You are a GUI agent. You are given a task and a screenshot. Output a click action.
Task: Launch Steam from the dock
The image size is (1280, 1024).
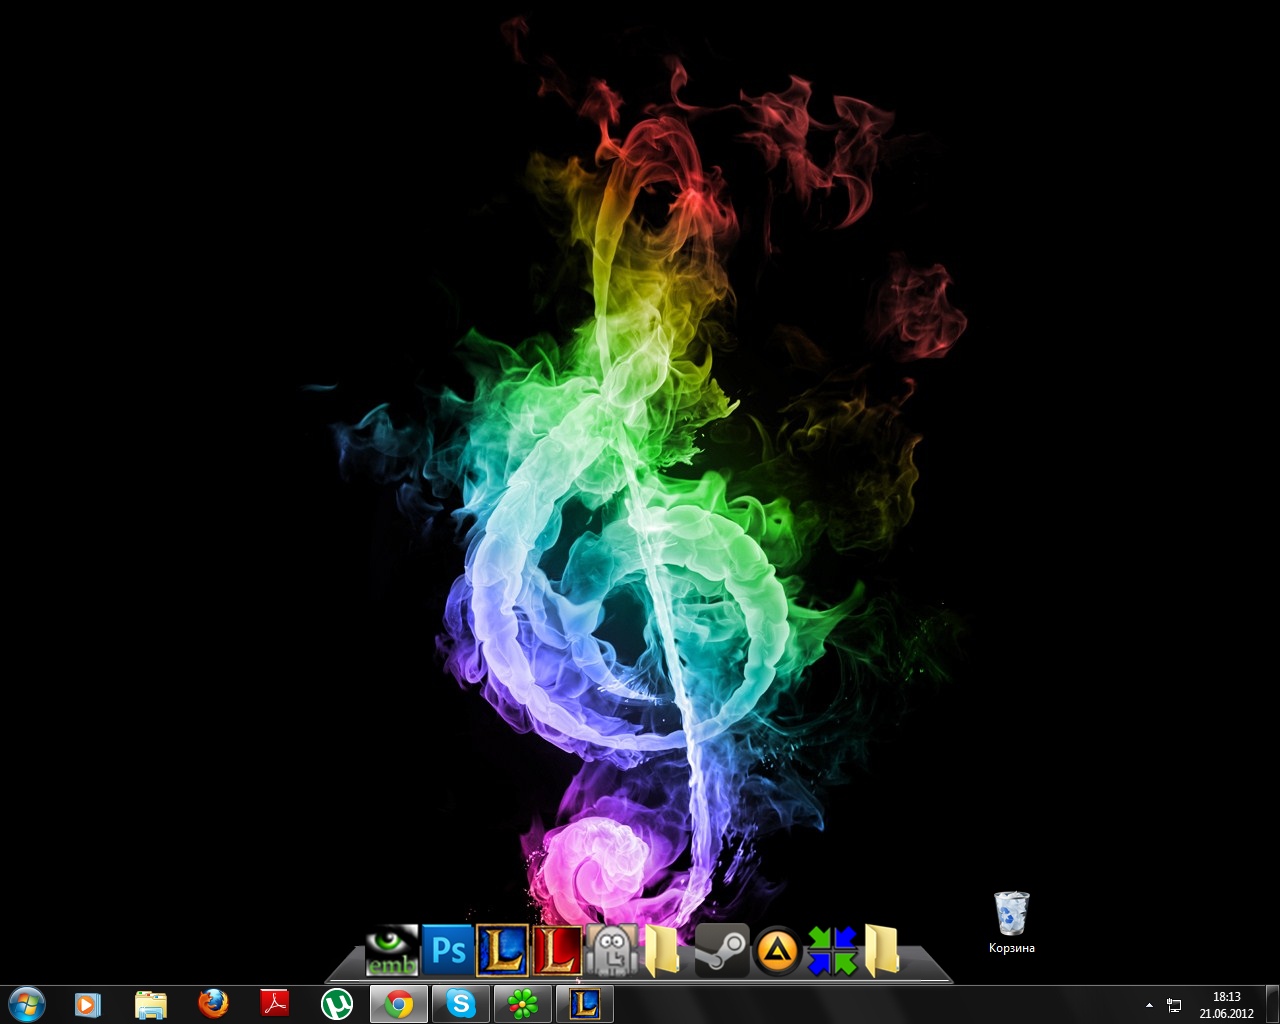(x=721, y=950)
